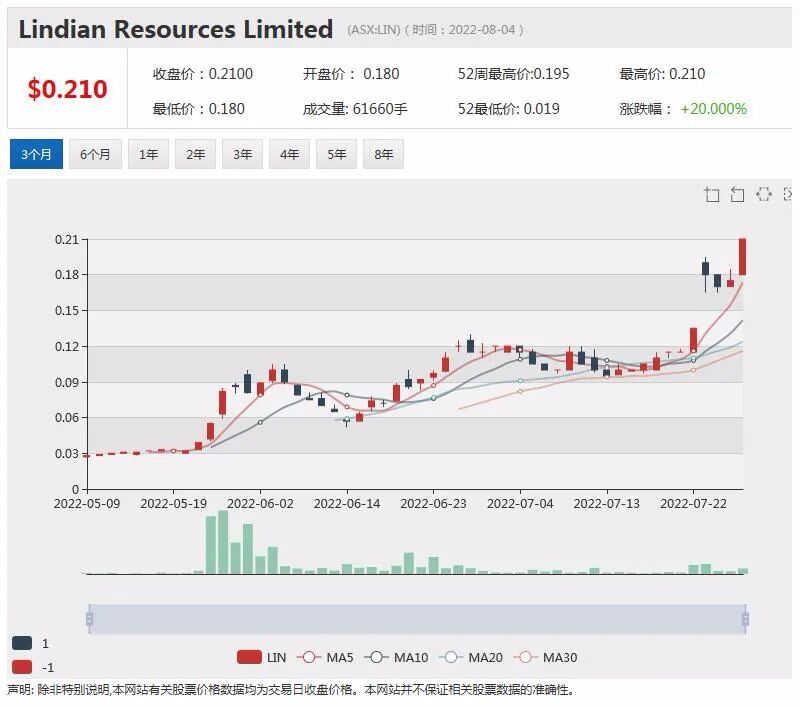
Task: Click the 2022-07-22 x-axis date label
Action: point(693,503)
